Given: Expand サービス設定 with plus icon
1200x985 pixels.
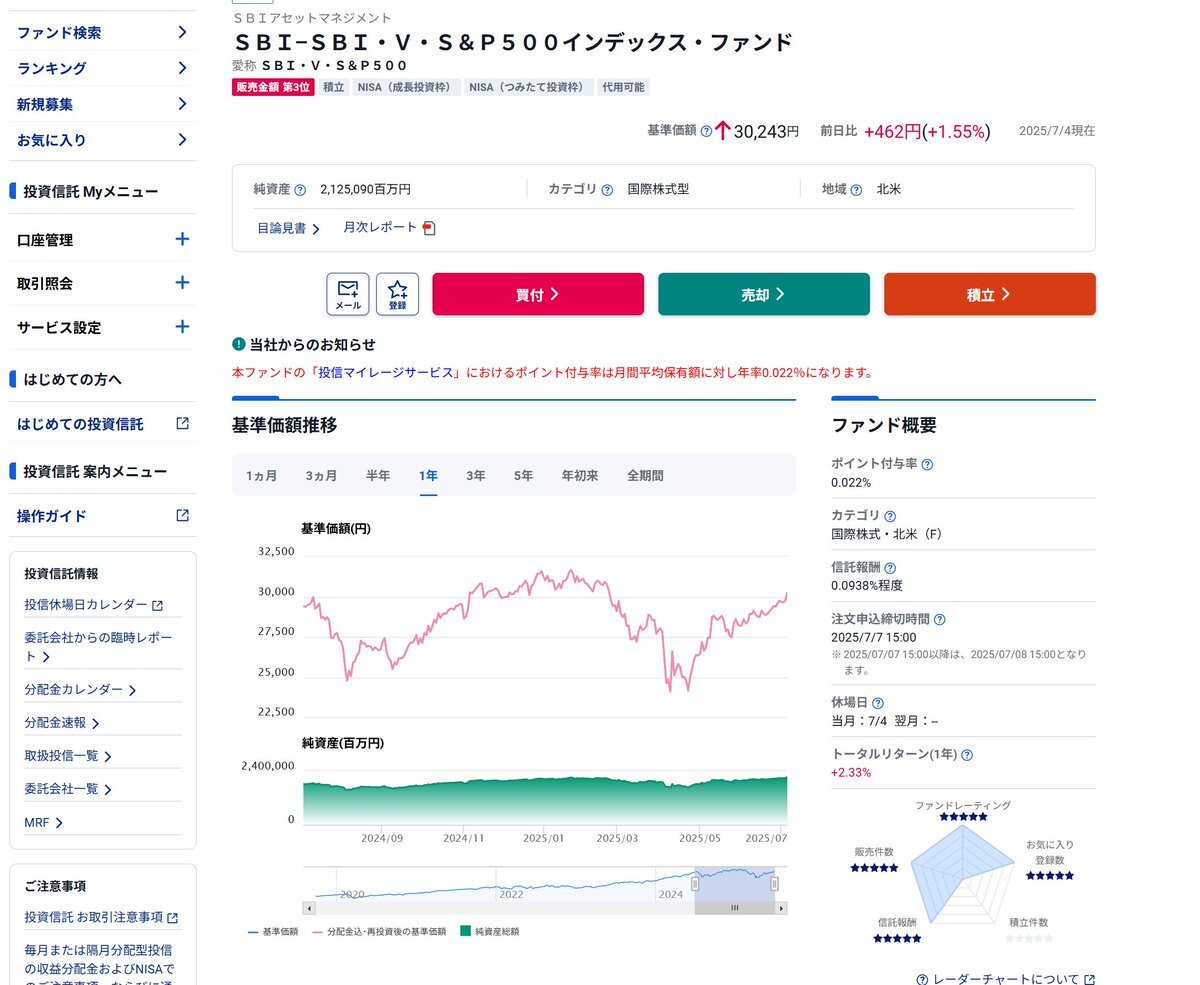Looking at the screenshot, I should tap(182, 326).
